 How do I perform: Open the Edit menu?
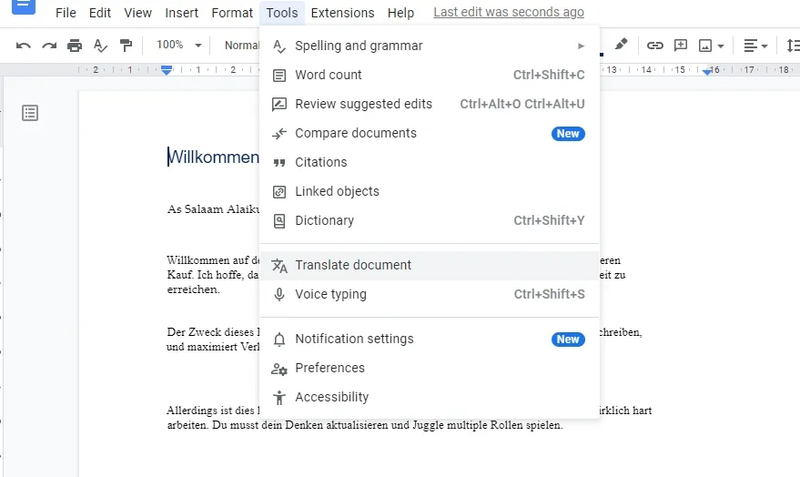(100, 13)
